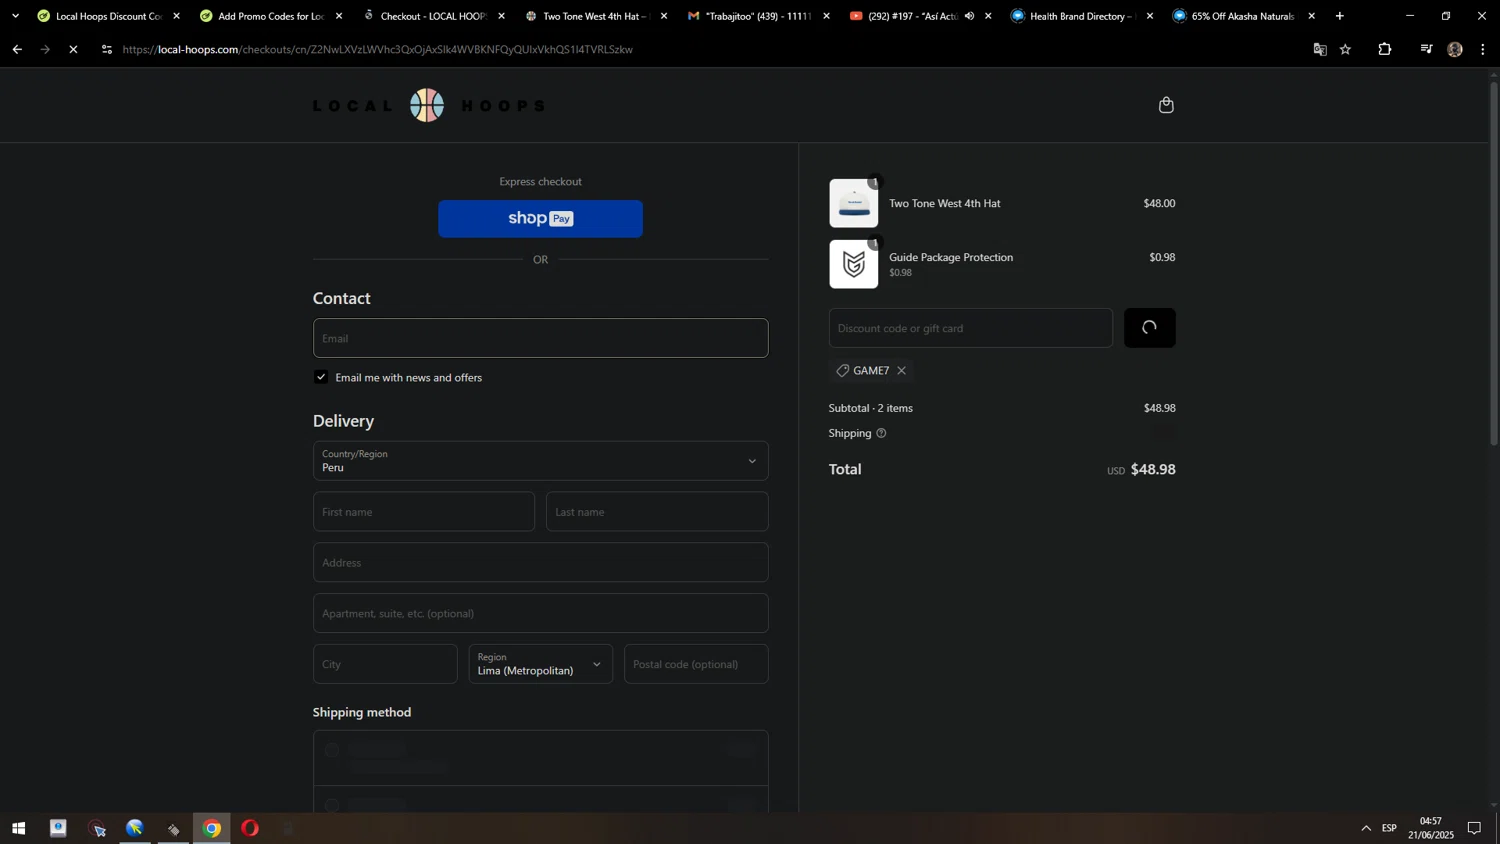The height and width of the screenshot is (844, 1500).
Task: Open Google Chrome from the taskbar
Action: coord(212,828)
